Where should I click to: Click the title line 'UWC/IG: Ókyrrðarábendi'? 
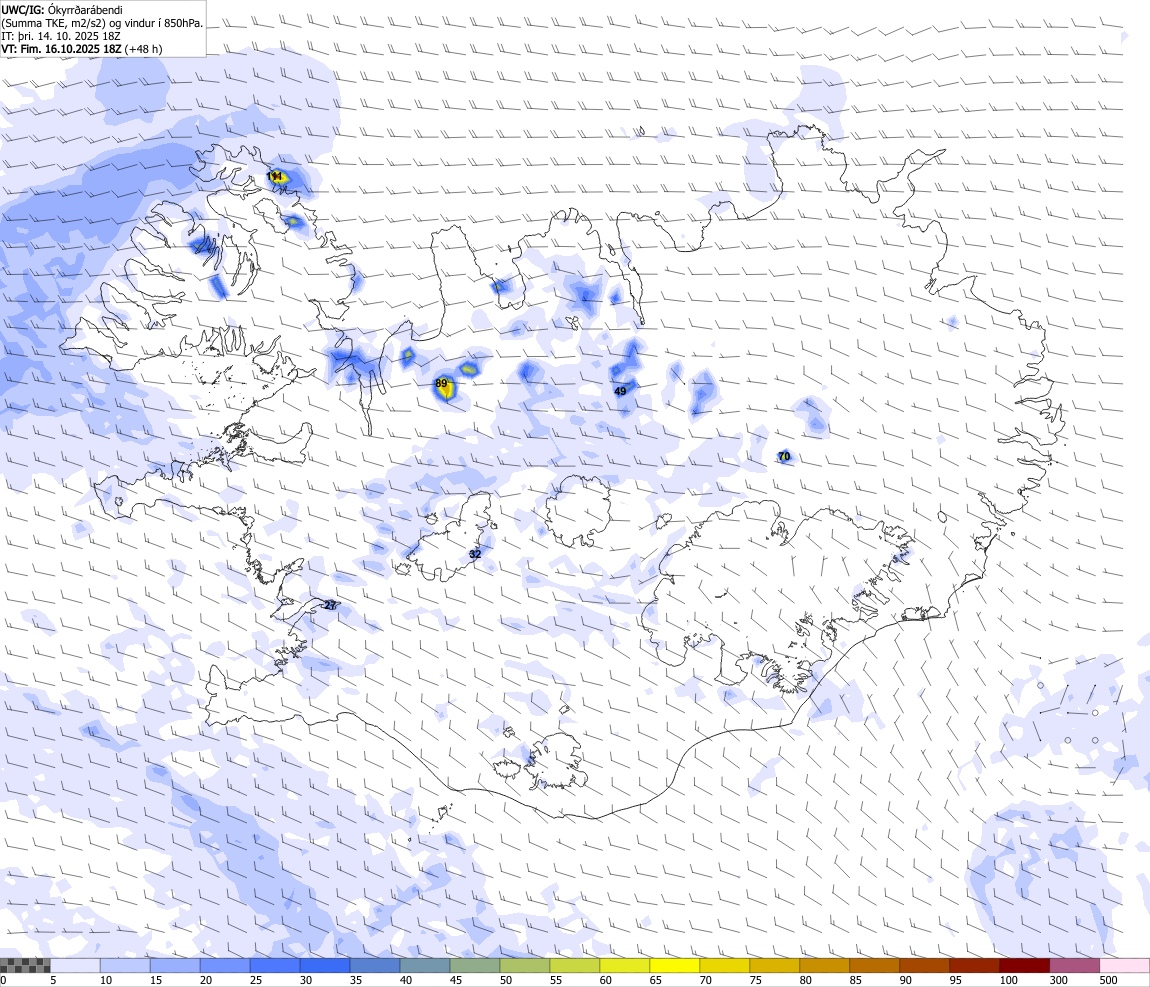click(62, 10)
